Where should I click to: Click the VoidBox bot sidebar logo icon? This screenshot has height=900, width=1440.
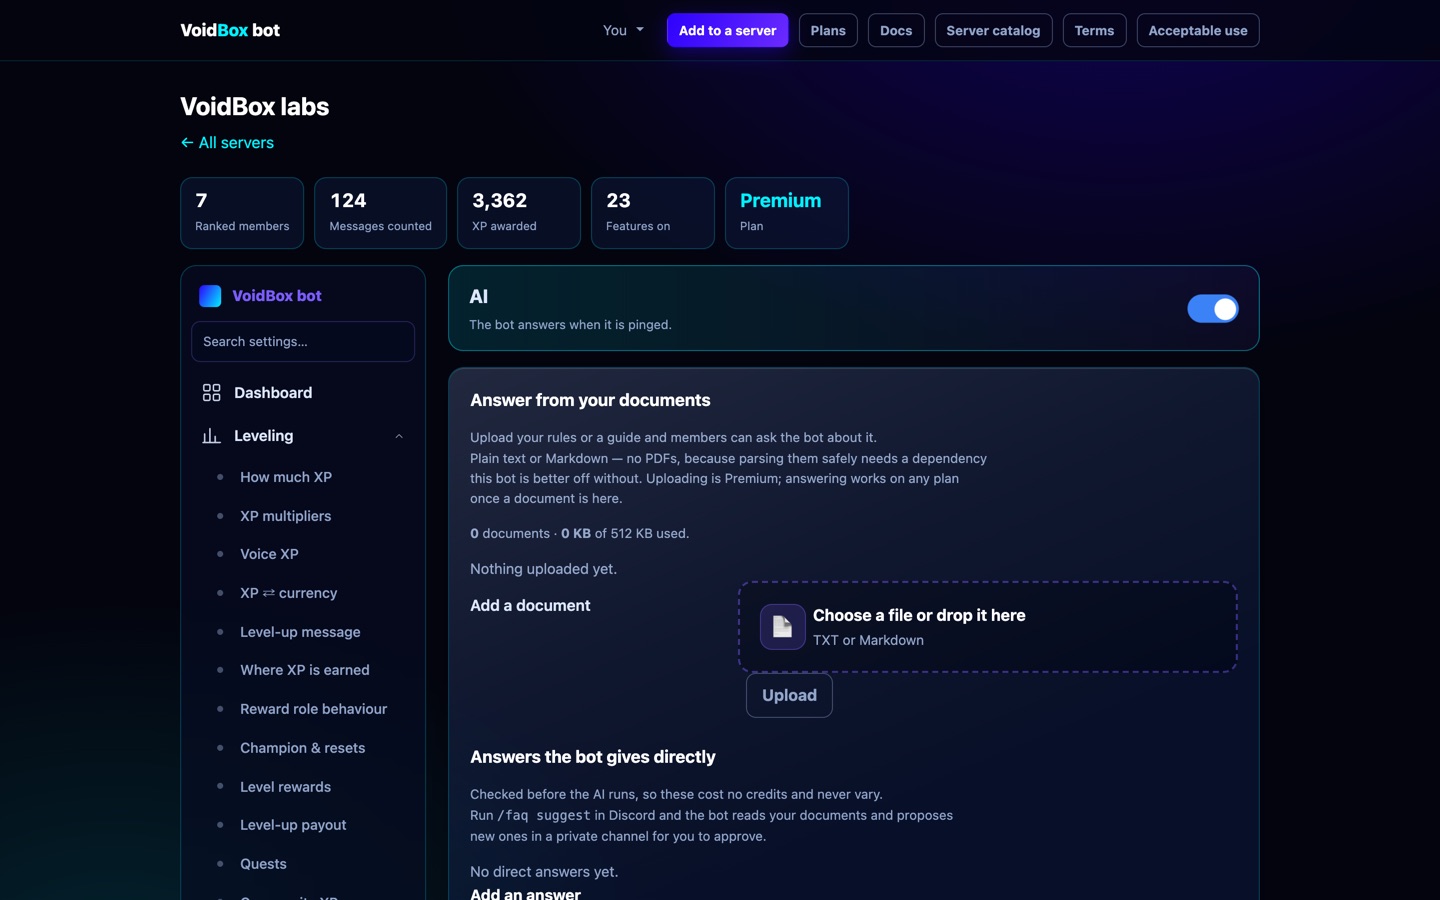(210, 296)
